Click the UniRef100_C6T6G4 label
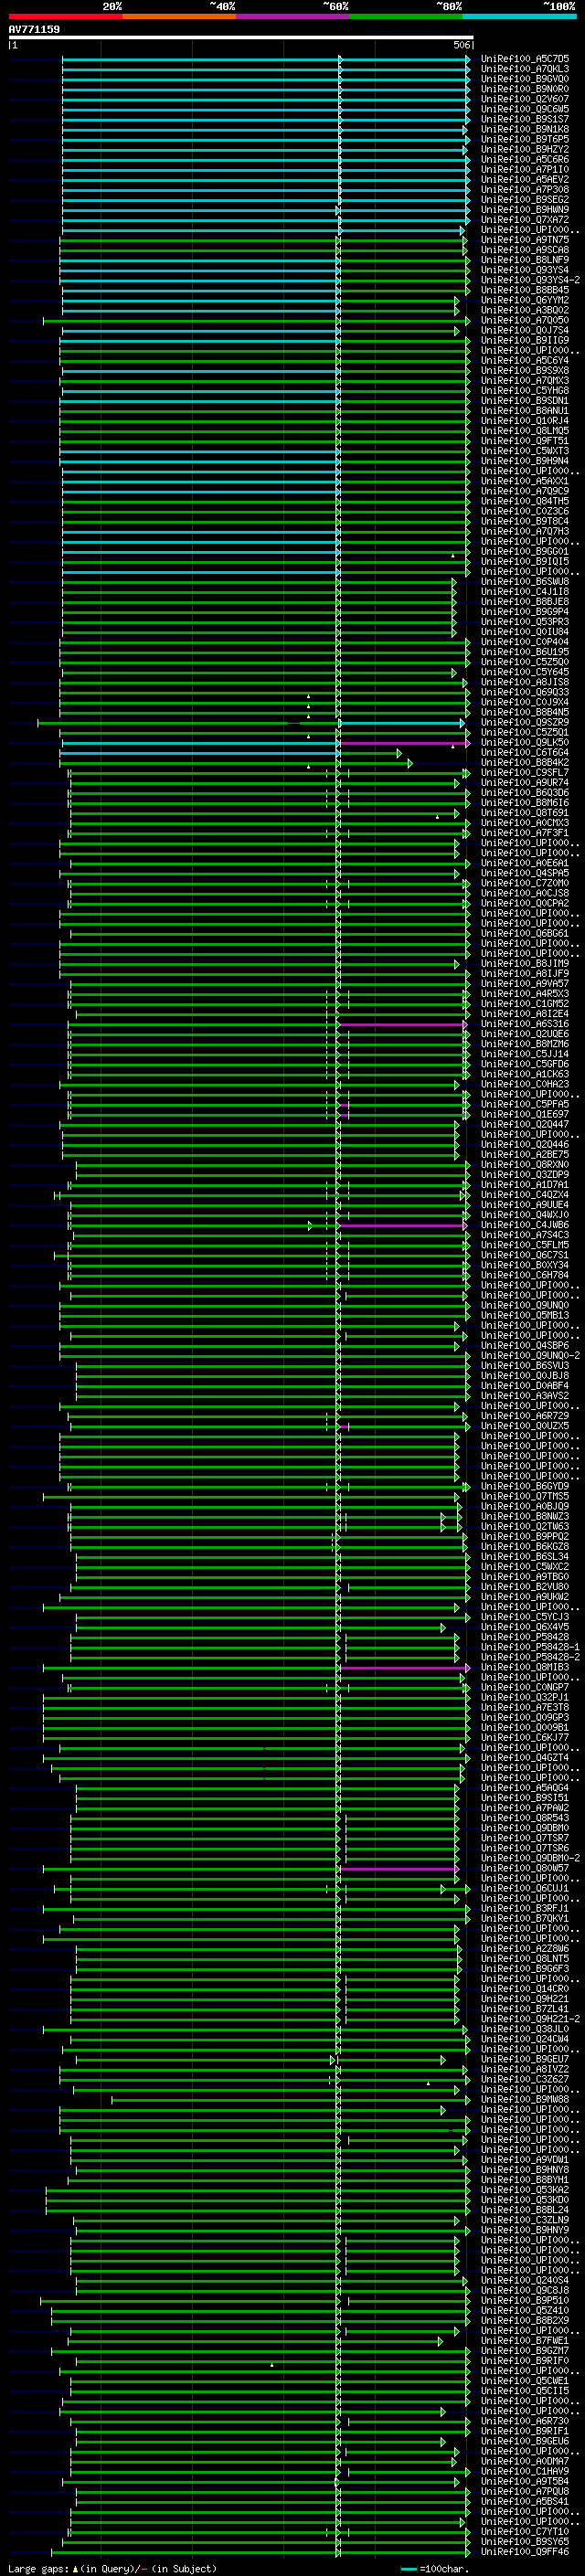This screenshot has width=585, height=2576. click(x=525, y=752)
